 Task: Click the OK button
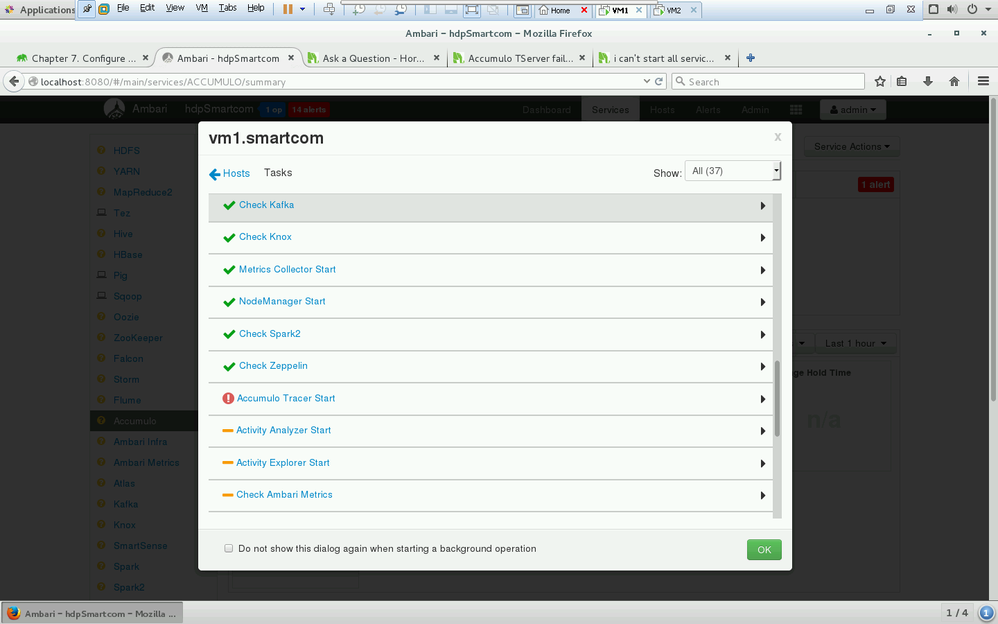tap(764, 550)
